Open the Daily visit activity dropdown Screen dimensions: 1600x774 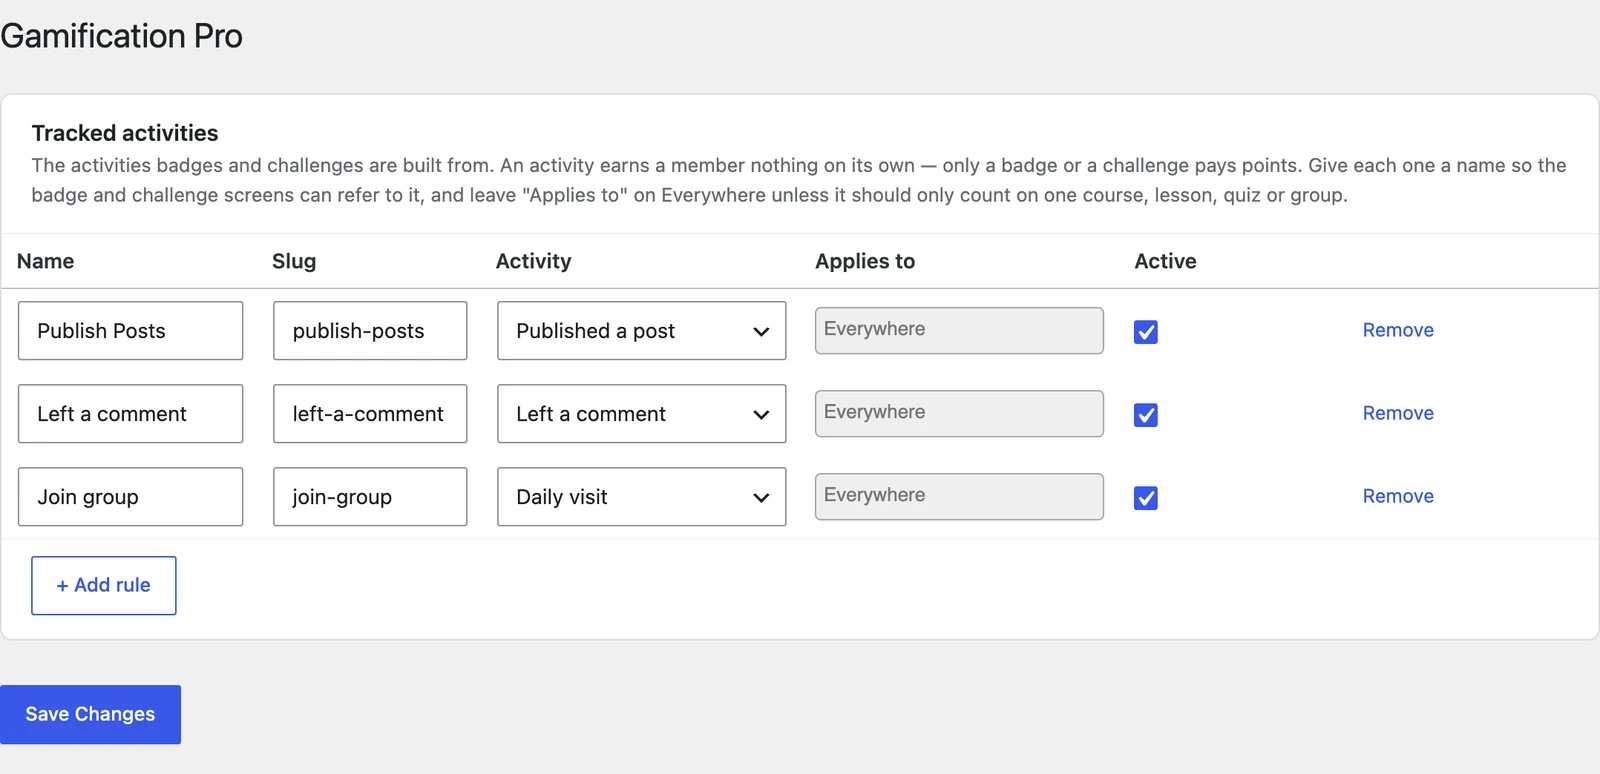tap(641, 497)
